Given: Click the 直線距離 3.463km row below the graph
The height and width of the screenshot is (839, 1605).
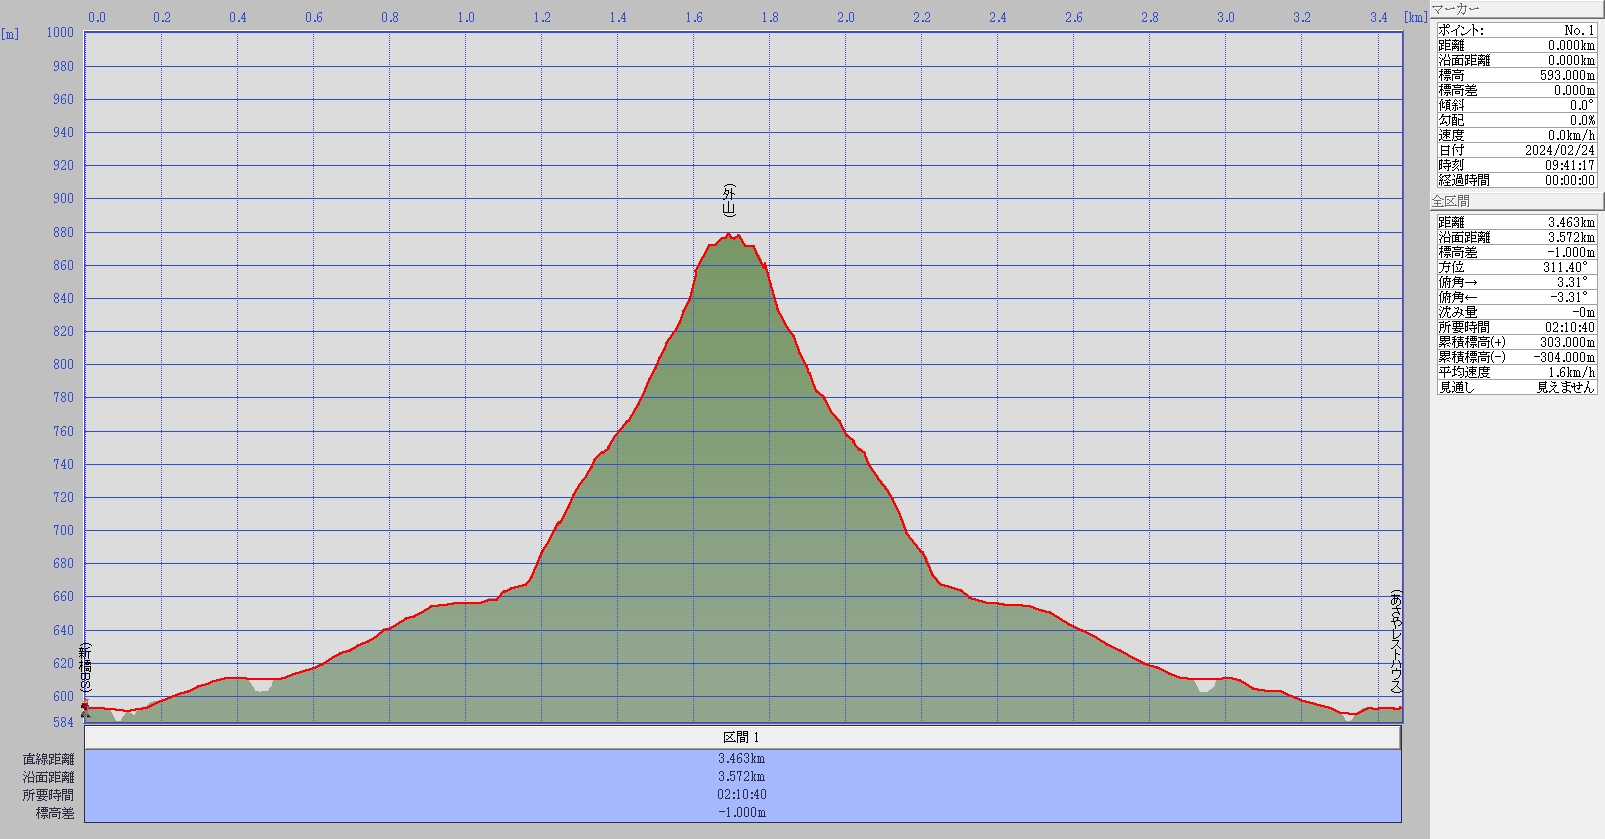Looking at the screenshot, I should tap(742, 759).
